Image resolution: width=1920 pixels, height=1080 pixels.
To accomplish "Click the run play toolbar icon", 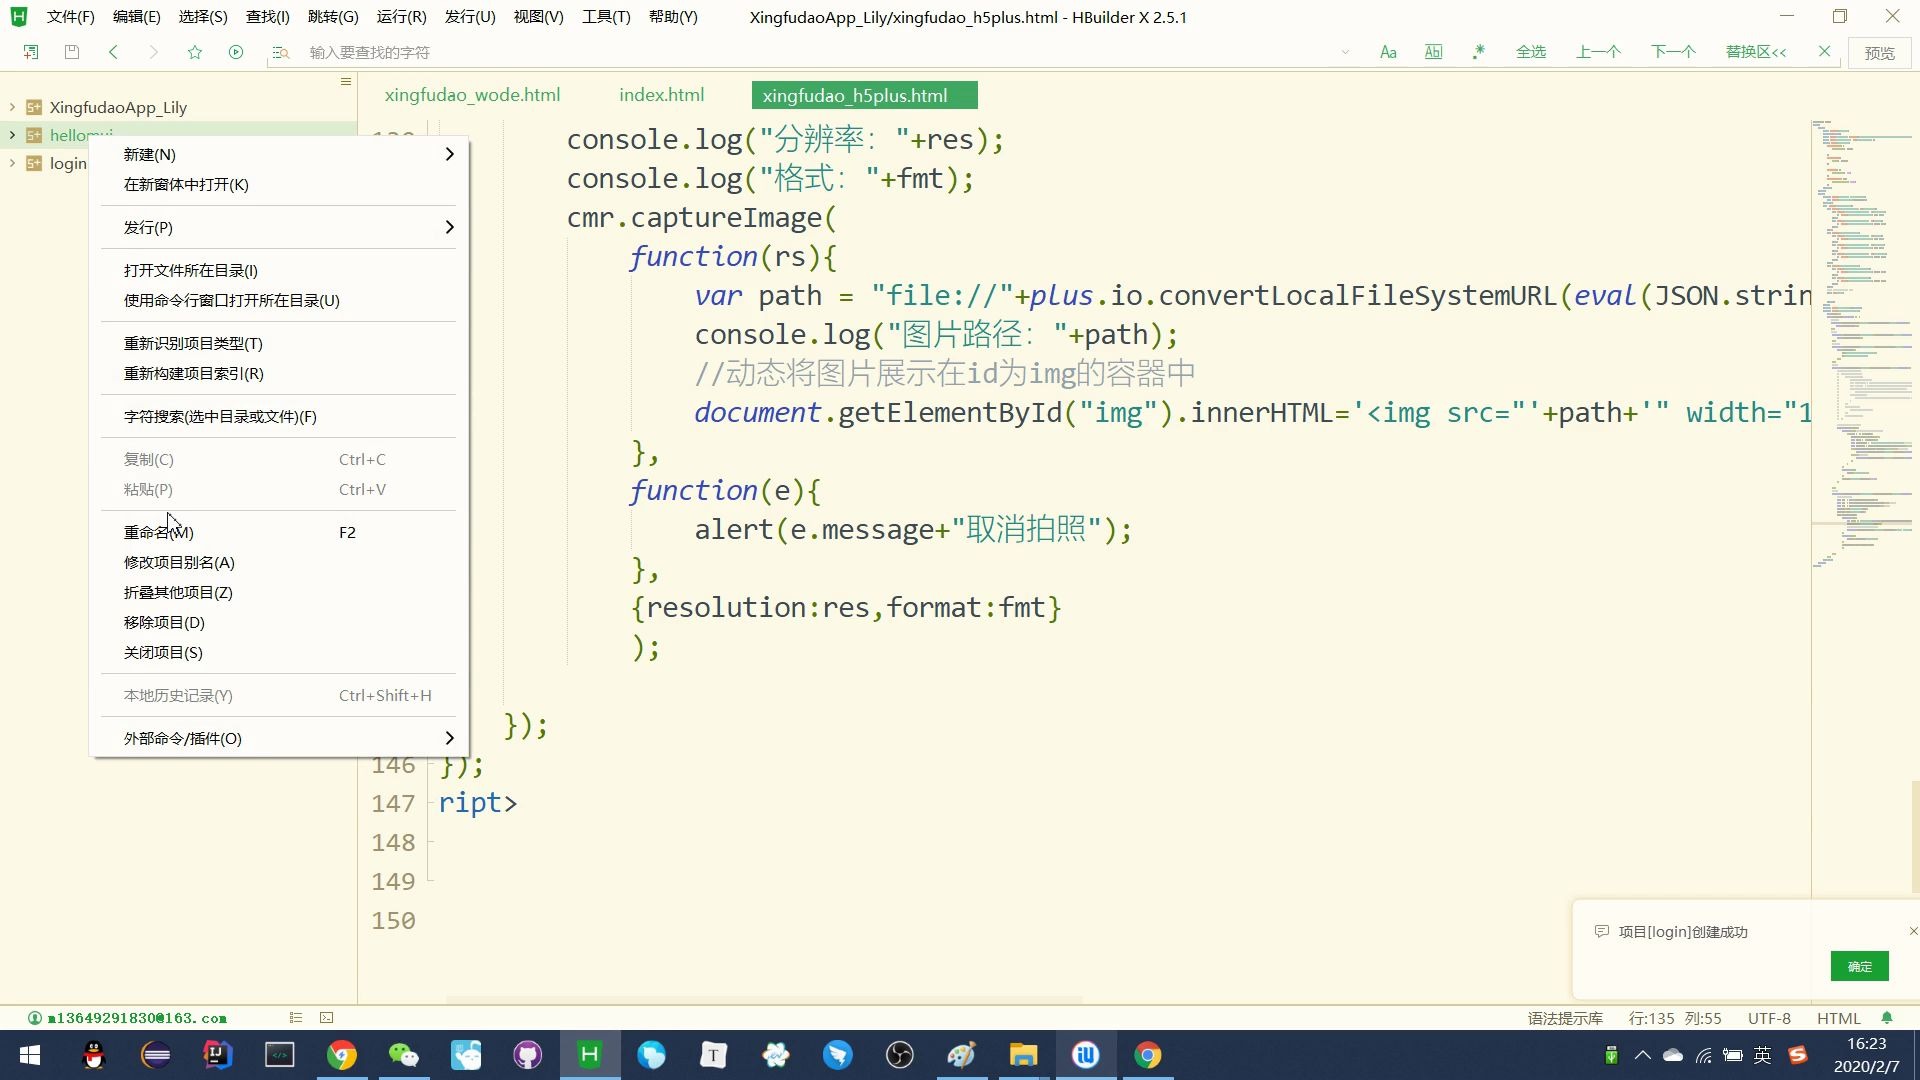I will (x=236, y=52).
